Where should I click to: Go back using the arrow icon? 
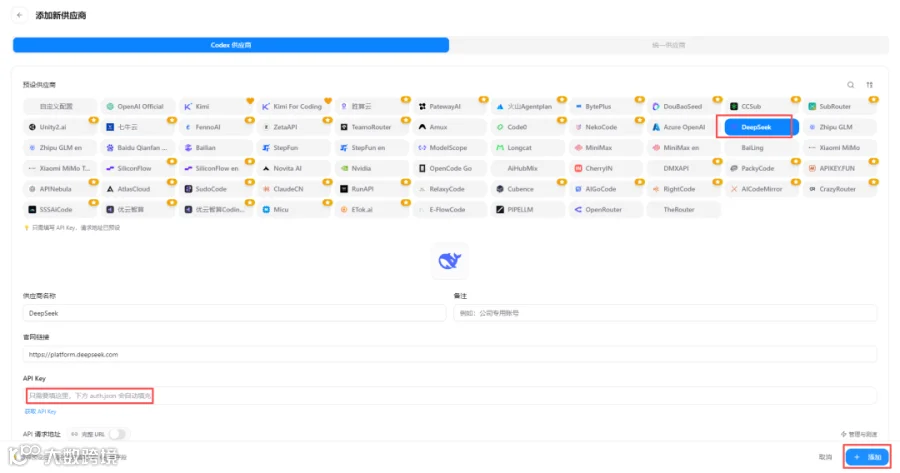tap(20, 15)
